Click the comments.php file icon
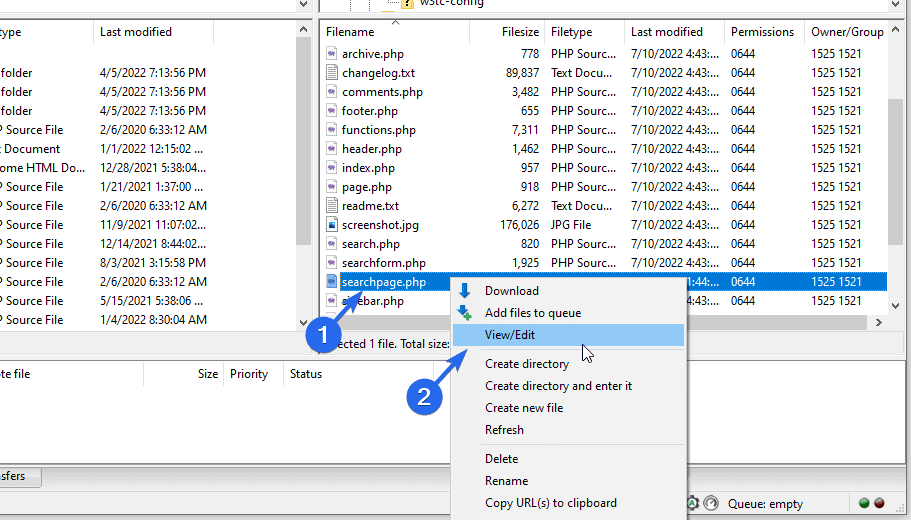The image size is (911, 520). pos(332,92)
